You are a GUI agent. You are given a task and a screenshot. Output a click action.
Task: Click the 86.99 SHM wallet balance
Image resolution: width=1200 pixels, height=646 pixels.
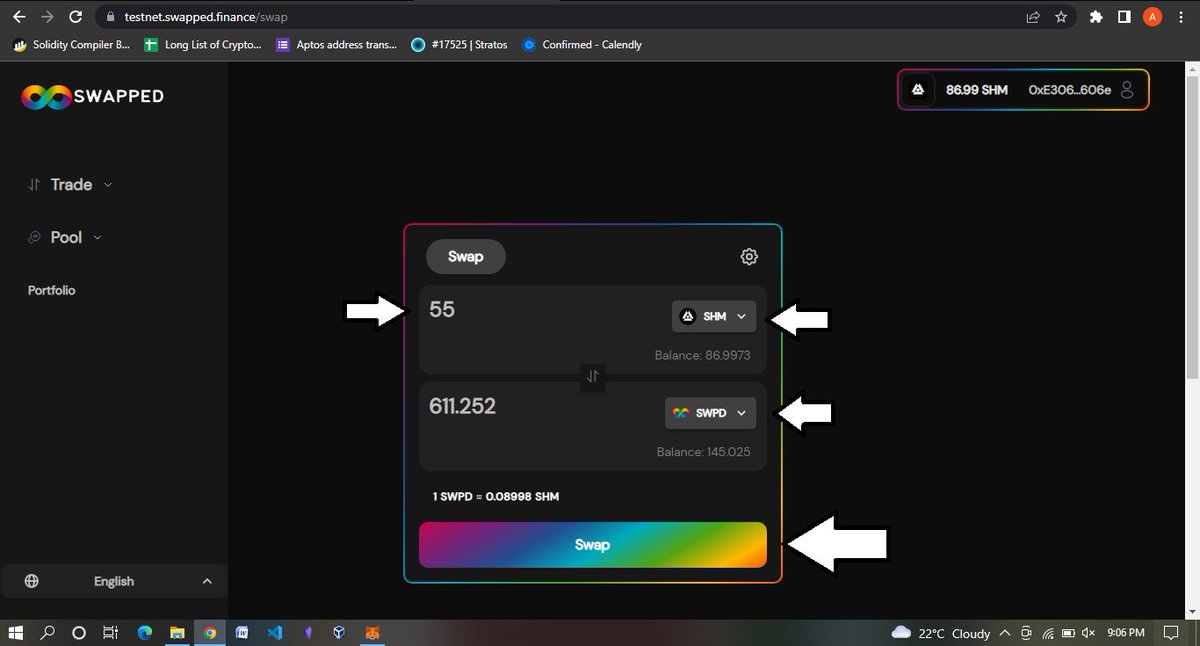pos(976,90)
